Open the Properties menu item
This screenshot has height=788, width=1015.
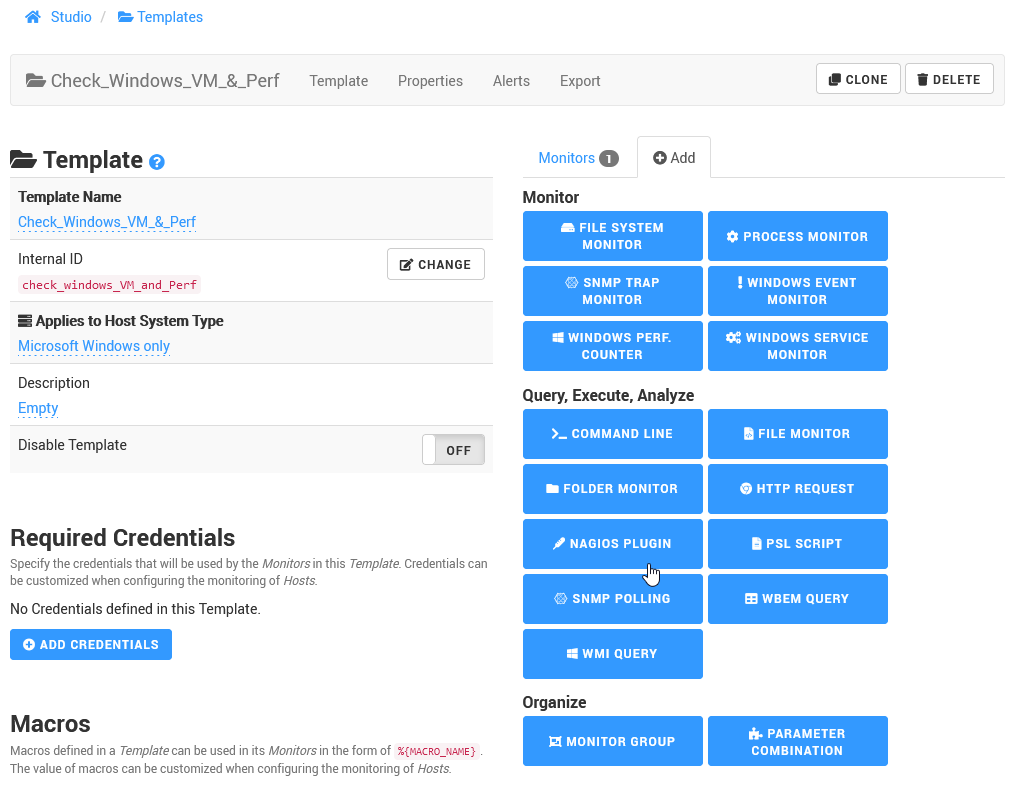(430, 81)
